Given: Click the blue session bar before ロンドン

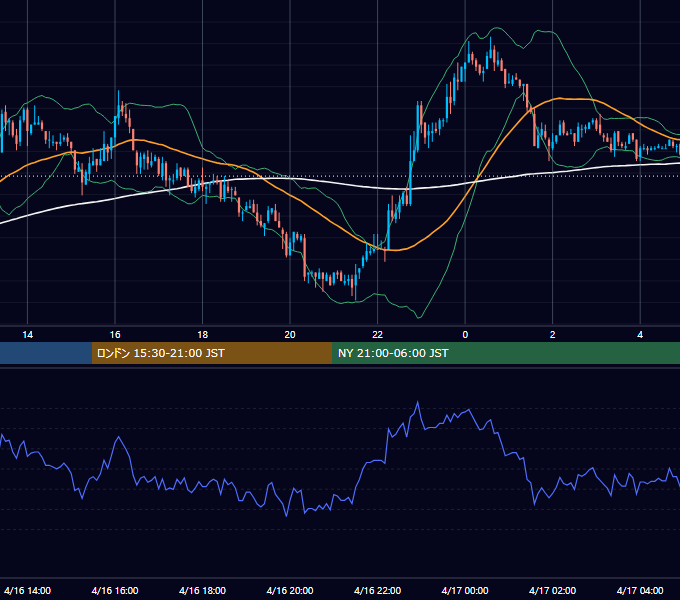Looking at the screenshot, I should pyautogui.click(x=46, y=353).
